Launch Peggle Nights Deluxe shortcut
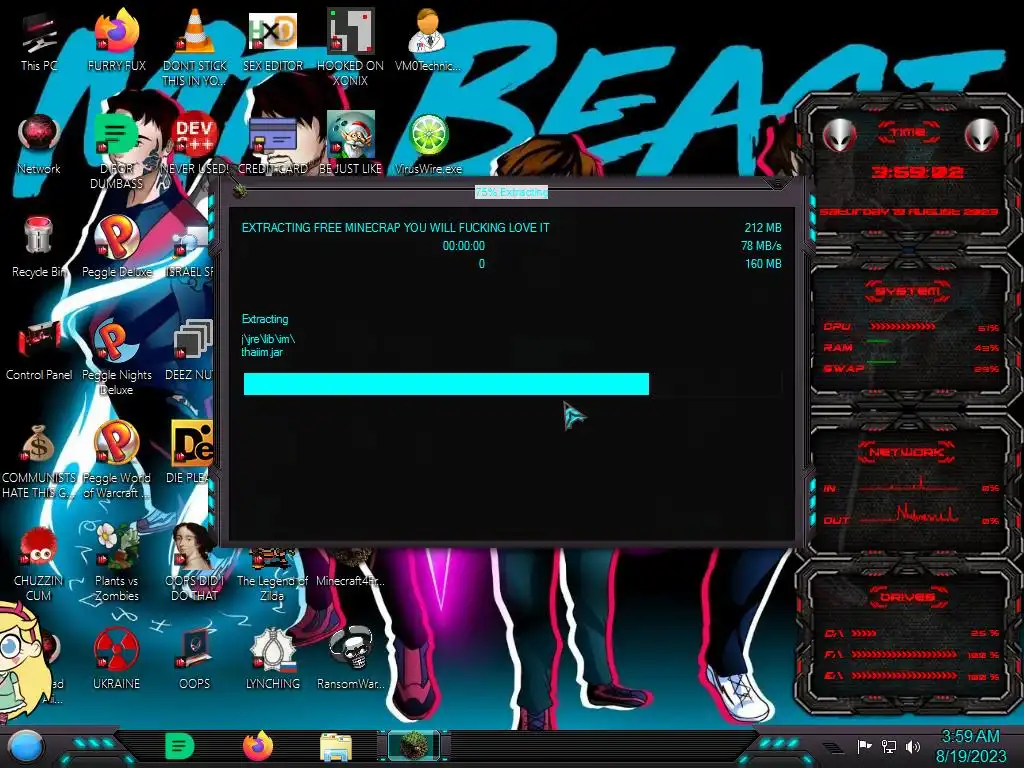 point(116,357)
